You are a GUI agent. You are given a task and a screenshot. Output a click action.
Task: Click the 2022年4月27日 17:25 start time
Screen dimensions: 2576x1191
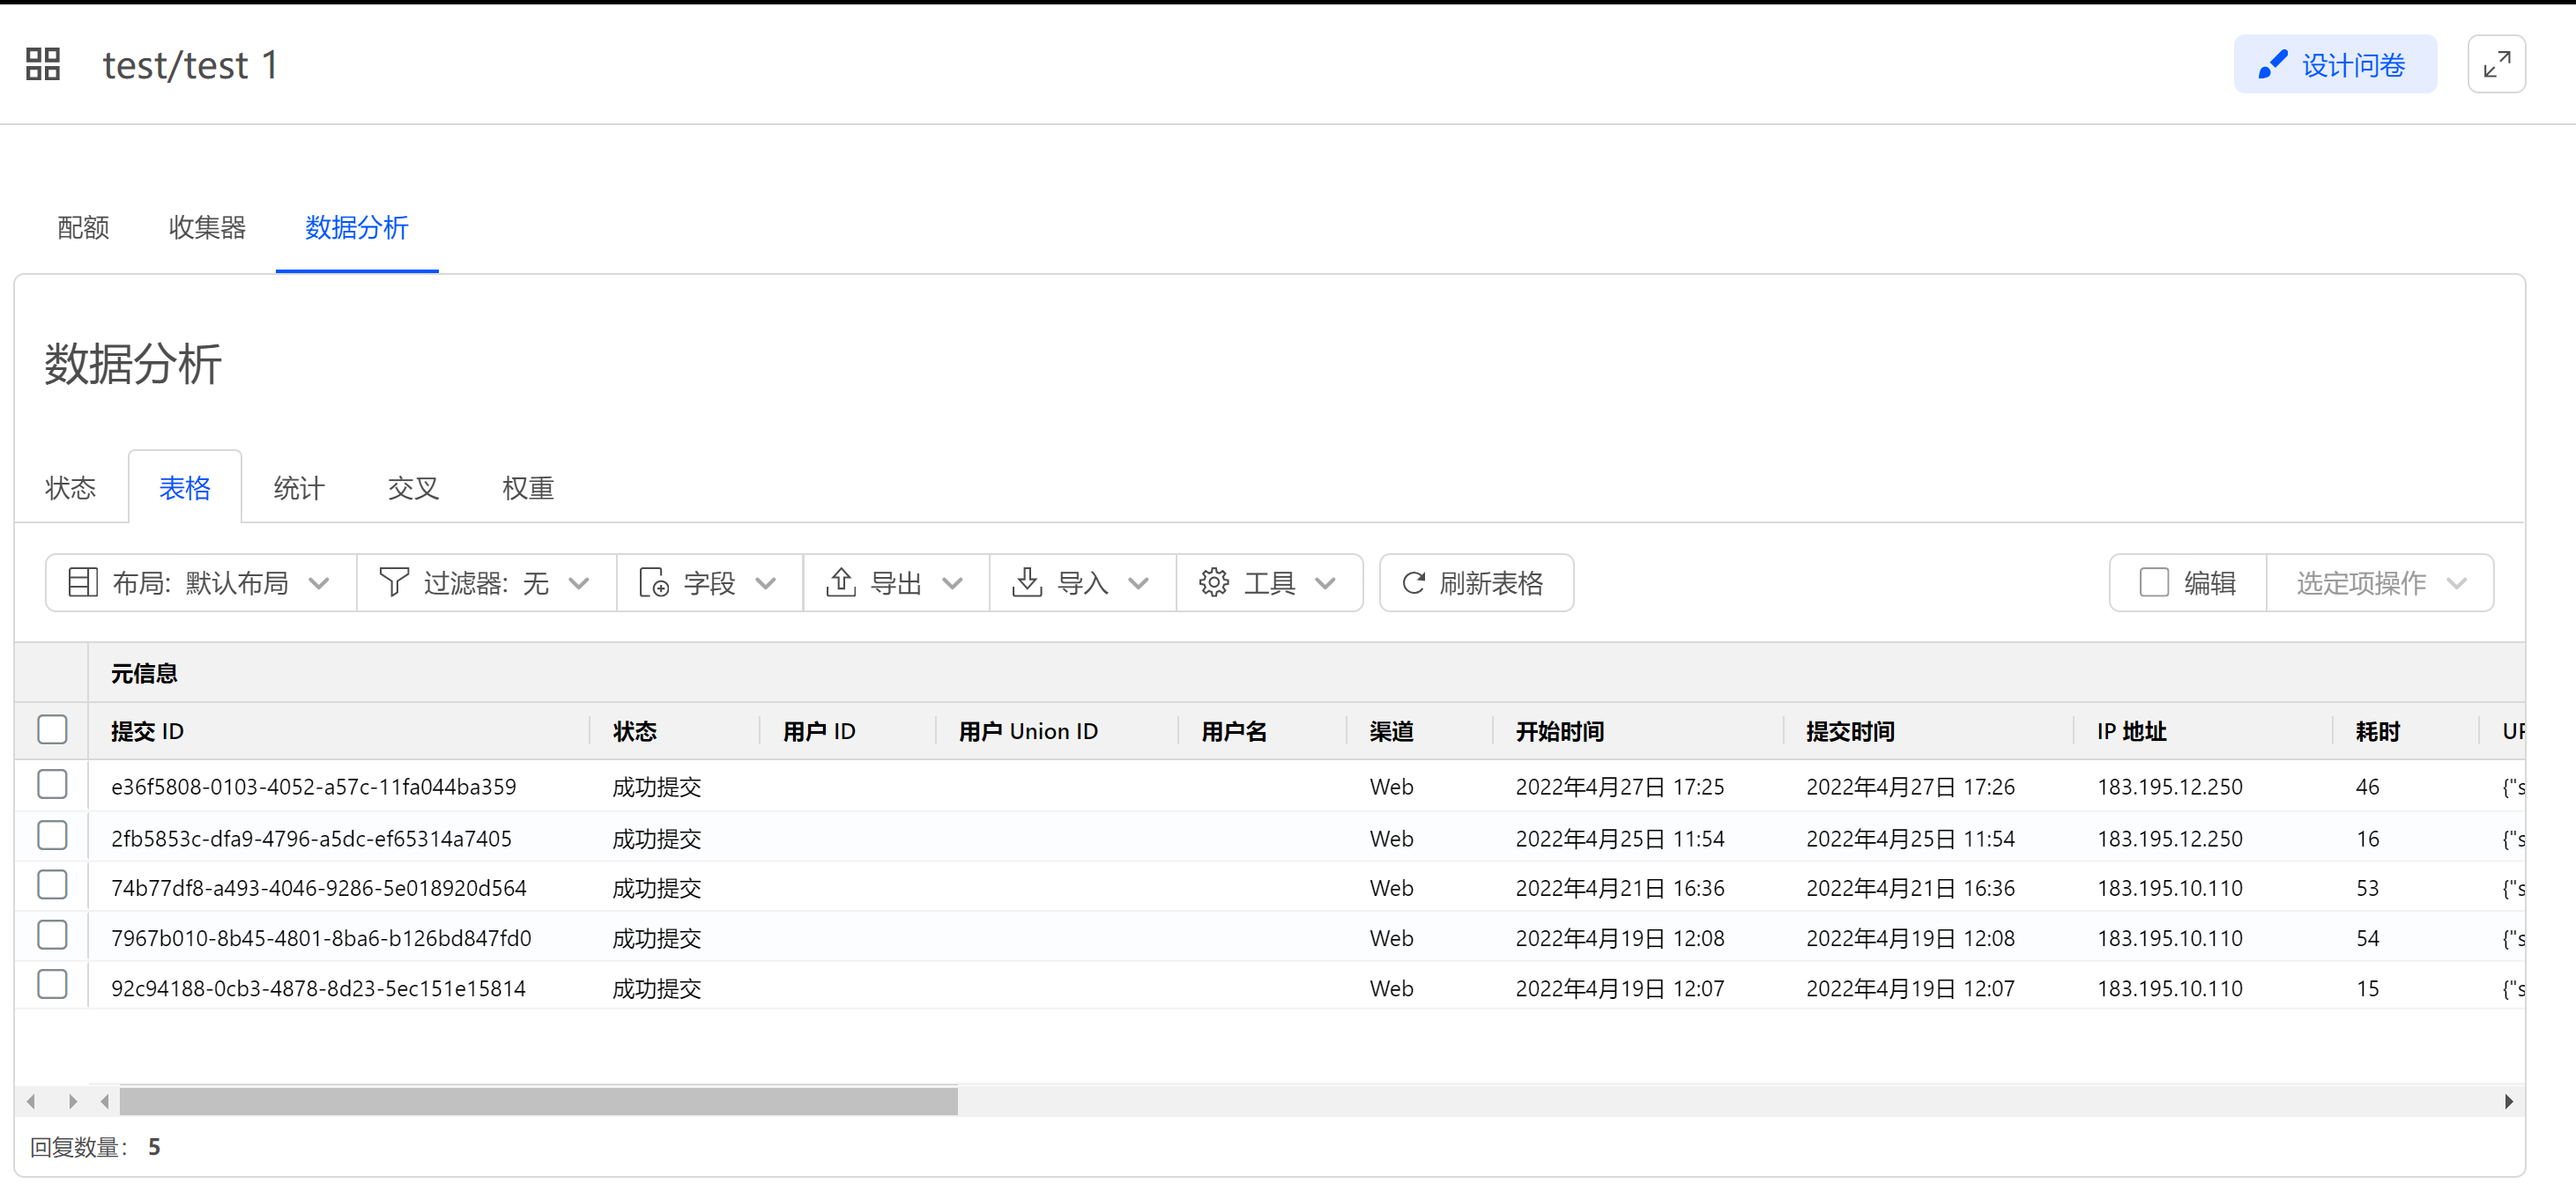coord(1620,787)
